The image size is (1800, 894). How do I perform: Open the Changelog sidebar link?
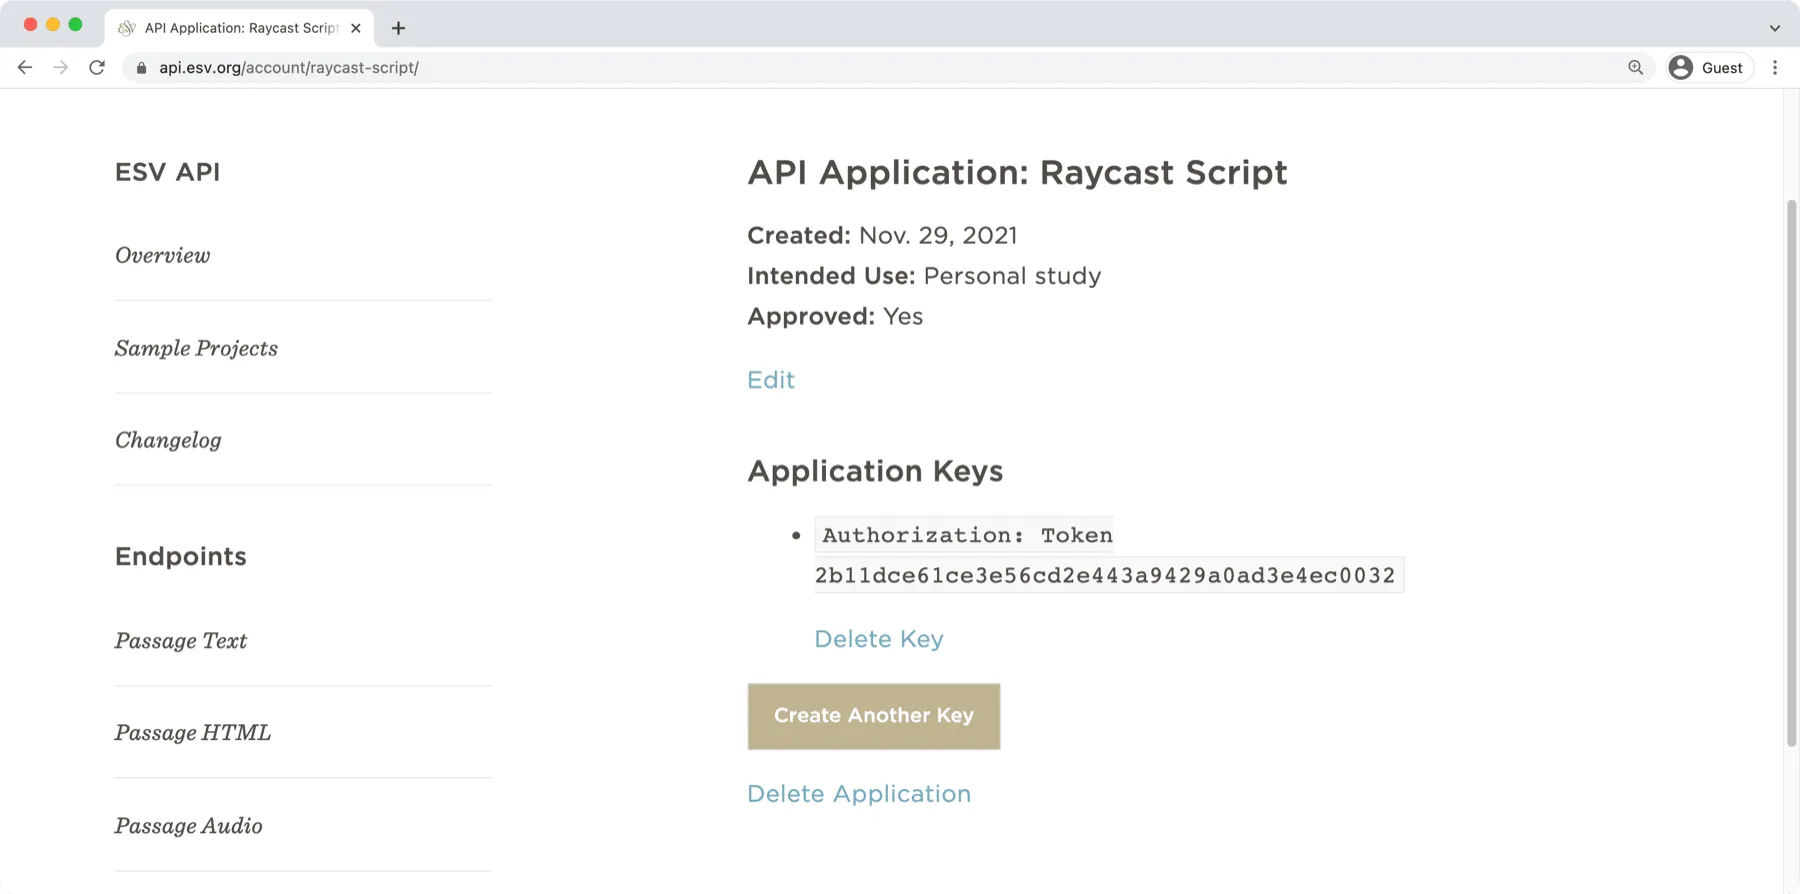(168, 440)
